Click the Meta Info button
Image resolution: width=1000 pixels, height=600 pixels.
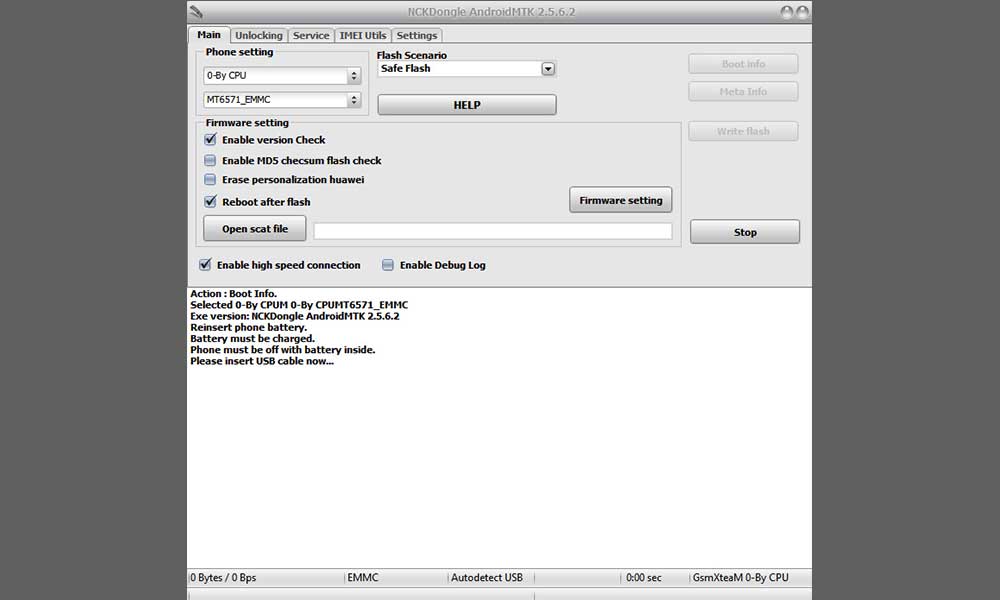[x=743, y=91]
